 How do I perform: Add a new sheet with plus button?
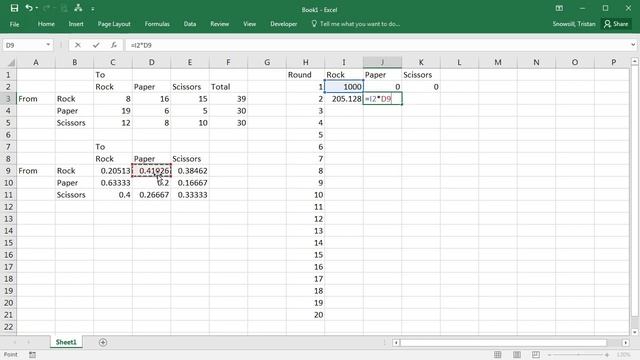(103, 342)
